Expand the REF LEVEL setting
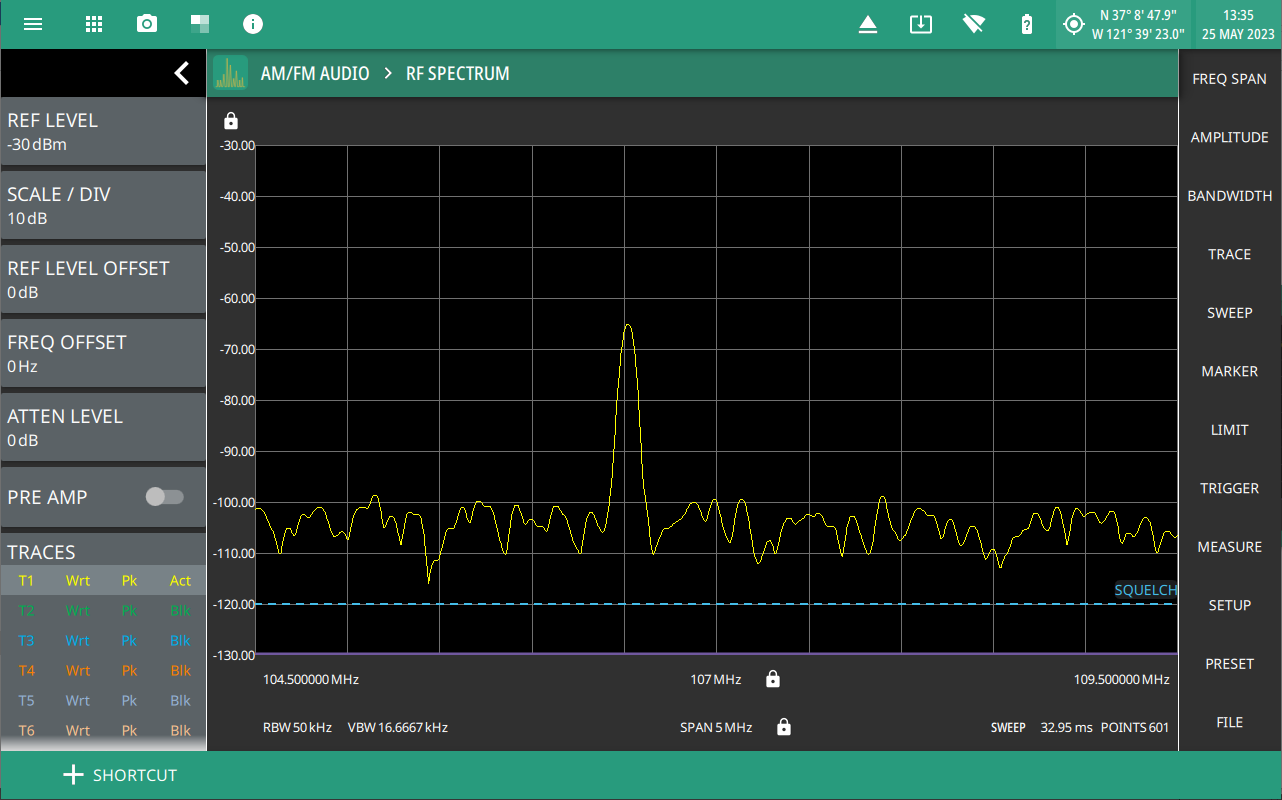1282x800 pixels. click(103, 131)
